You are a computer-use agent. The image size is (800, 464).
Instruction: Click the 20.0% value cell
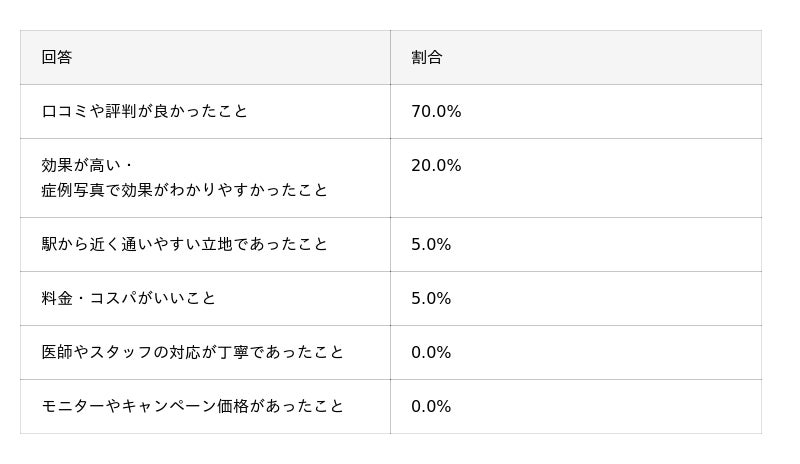436,165
